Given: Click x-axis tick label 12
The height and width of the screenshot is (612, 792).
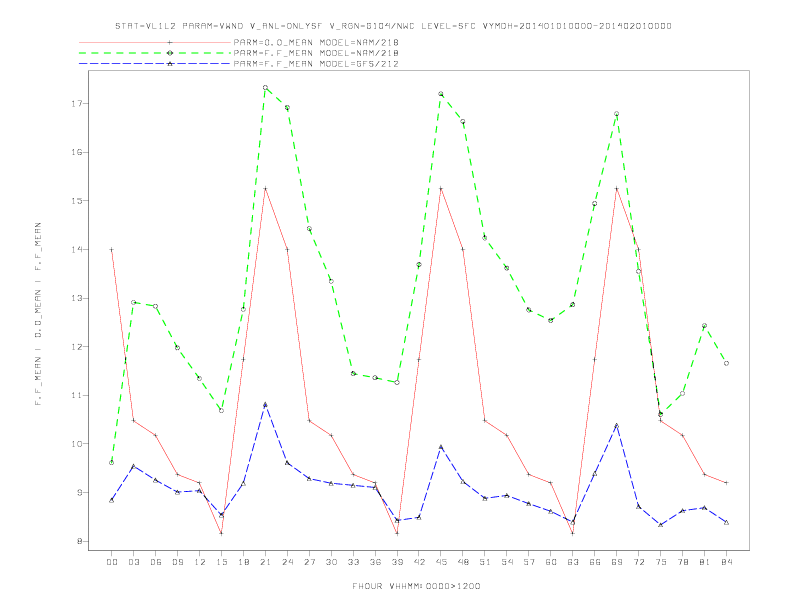Looking at the screenshot, I should pos(200,562).
